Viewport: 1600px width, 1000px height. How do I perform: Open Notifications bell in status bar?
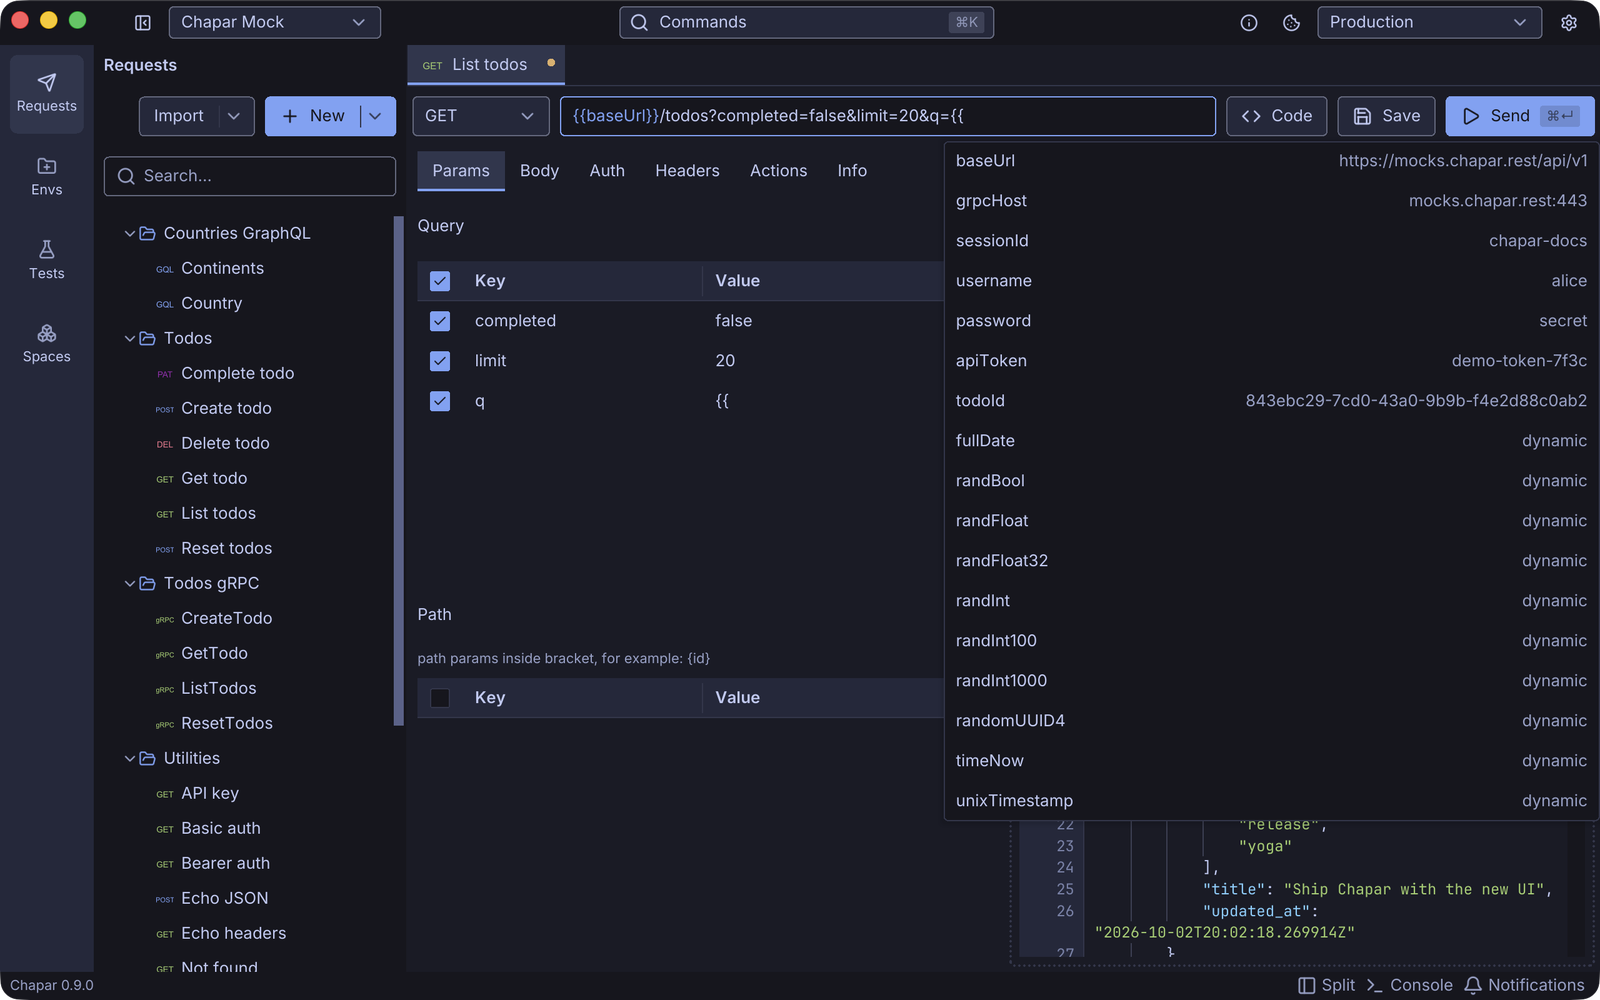1524,985
